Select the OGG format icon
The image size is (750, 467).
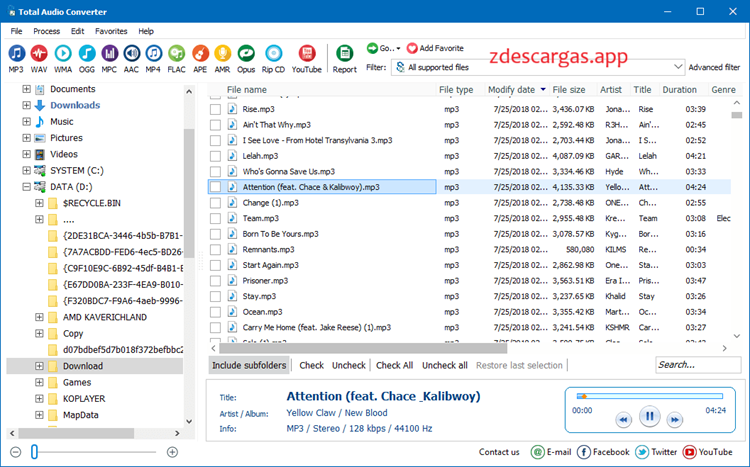point(87,54)
